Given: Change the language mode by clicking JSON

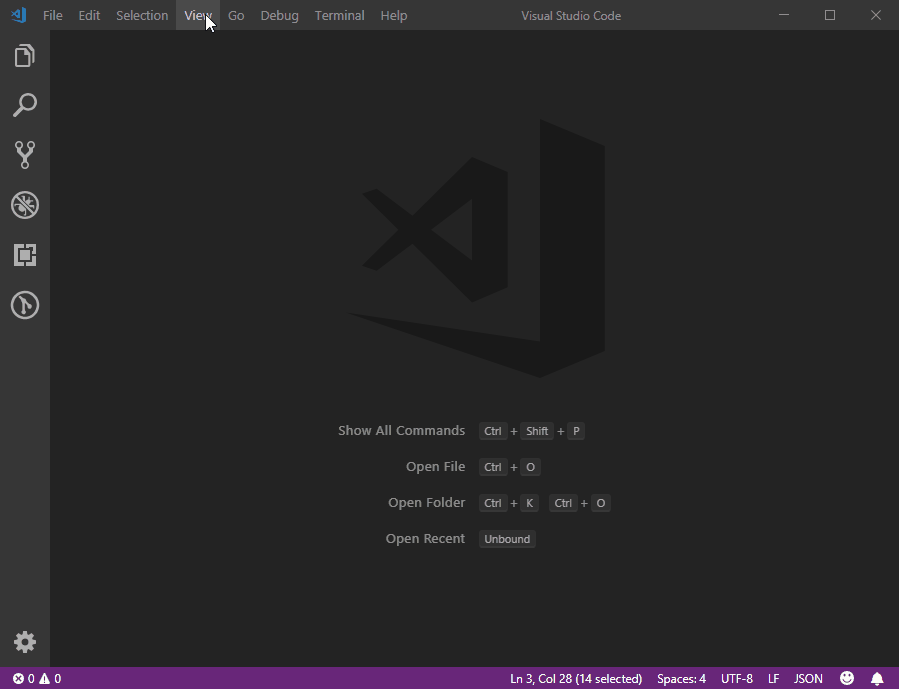Looking at the screenshot, I should (x=808, y=678).
